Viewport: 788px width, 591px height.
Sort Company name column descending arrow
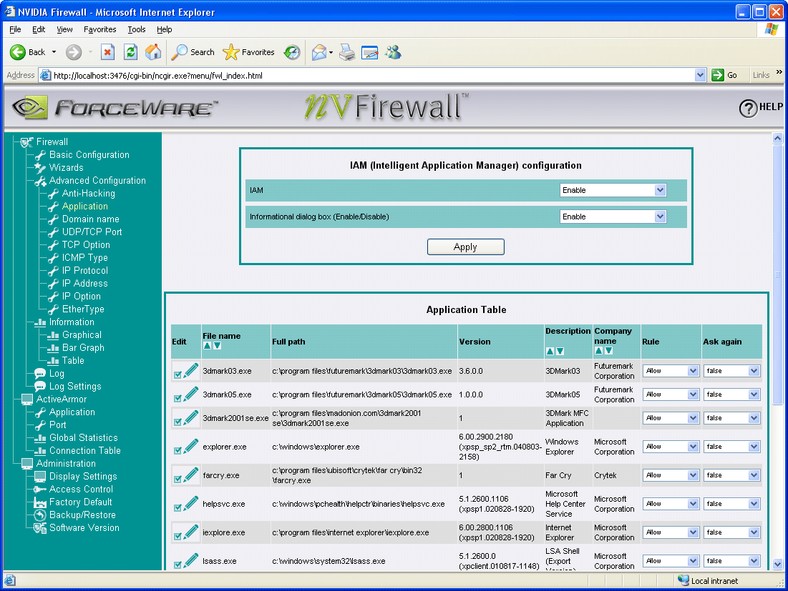[x=609, y=351]
